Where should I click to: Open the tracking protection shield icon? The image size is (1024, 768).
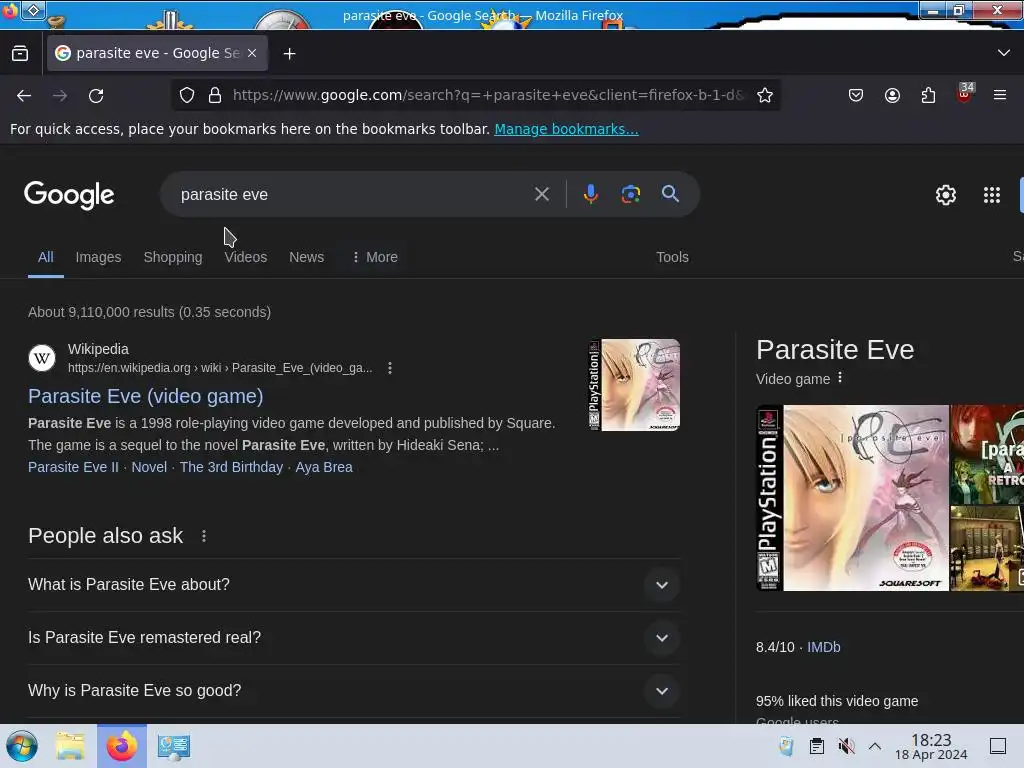[x=187, y=95]
